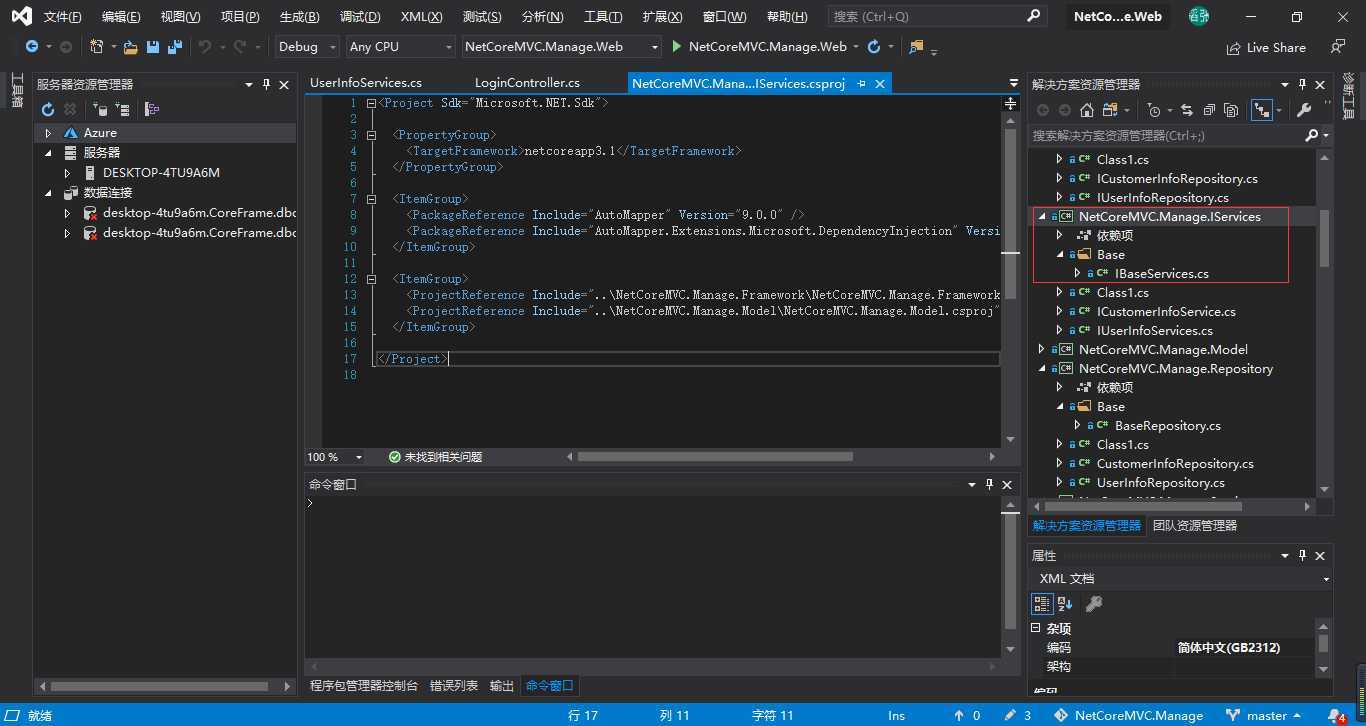Viewport: 1366px width, 726px height.
Task: Click the save all files icon
Action: (x=175, y=47)
